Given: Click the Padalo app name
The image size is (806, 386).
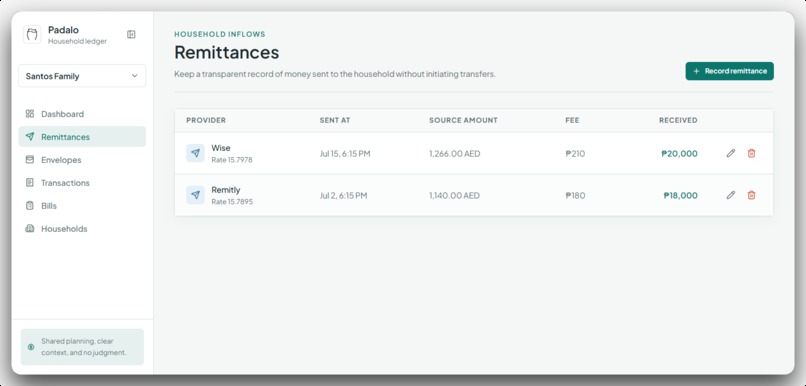Looking at the screenshot, I should click(63, 30).
